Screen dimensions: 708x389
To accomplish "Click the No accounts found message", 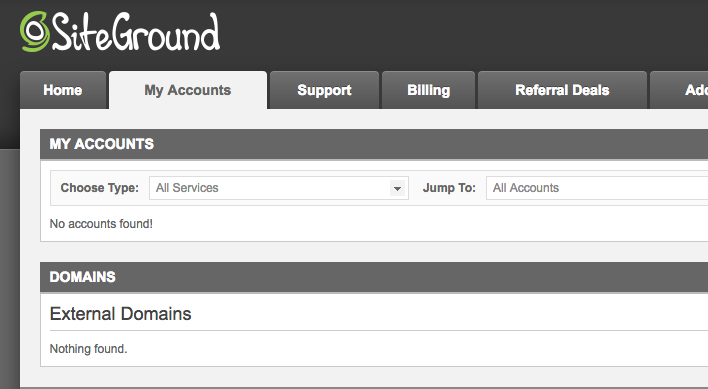I will pos(101,224).
